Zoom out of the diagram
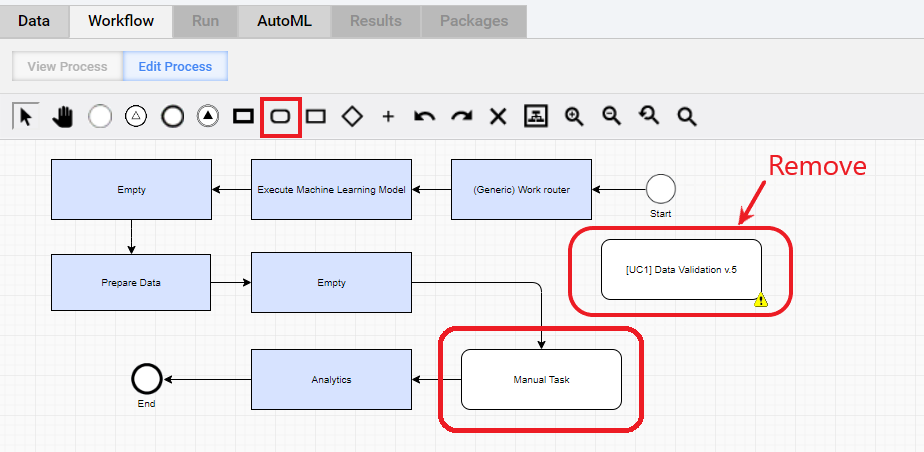Image resolution: width=924 pixels, height=452 pixels. click(x=611, y=117)
